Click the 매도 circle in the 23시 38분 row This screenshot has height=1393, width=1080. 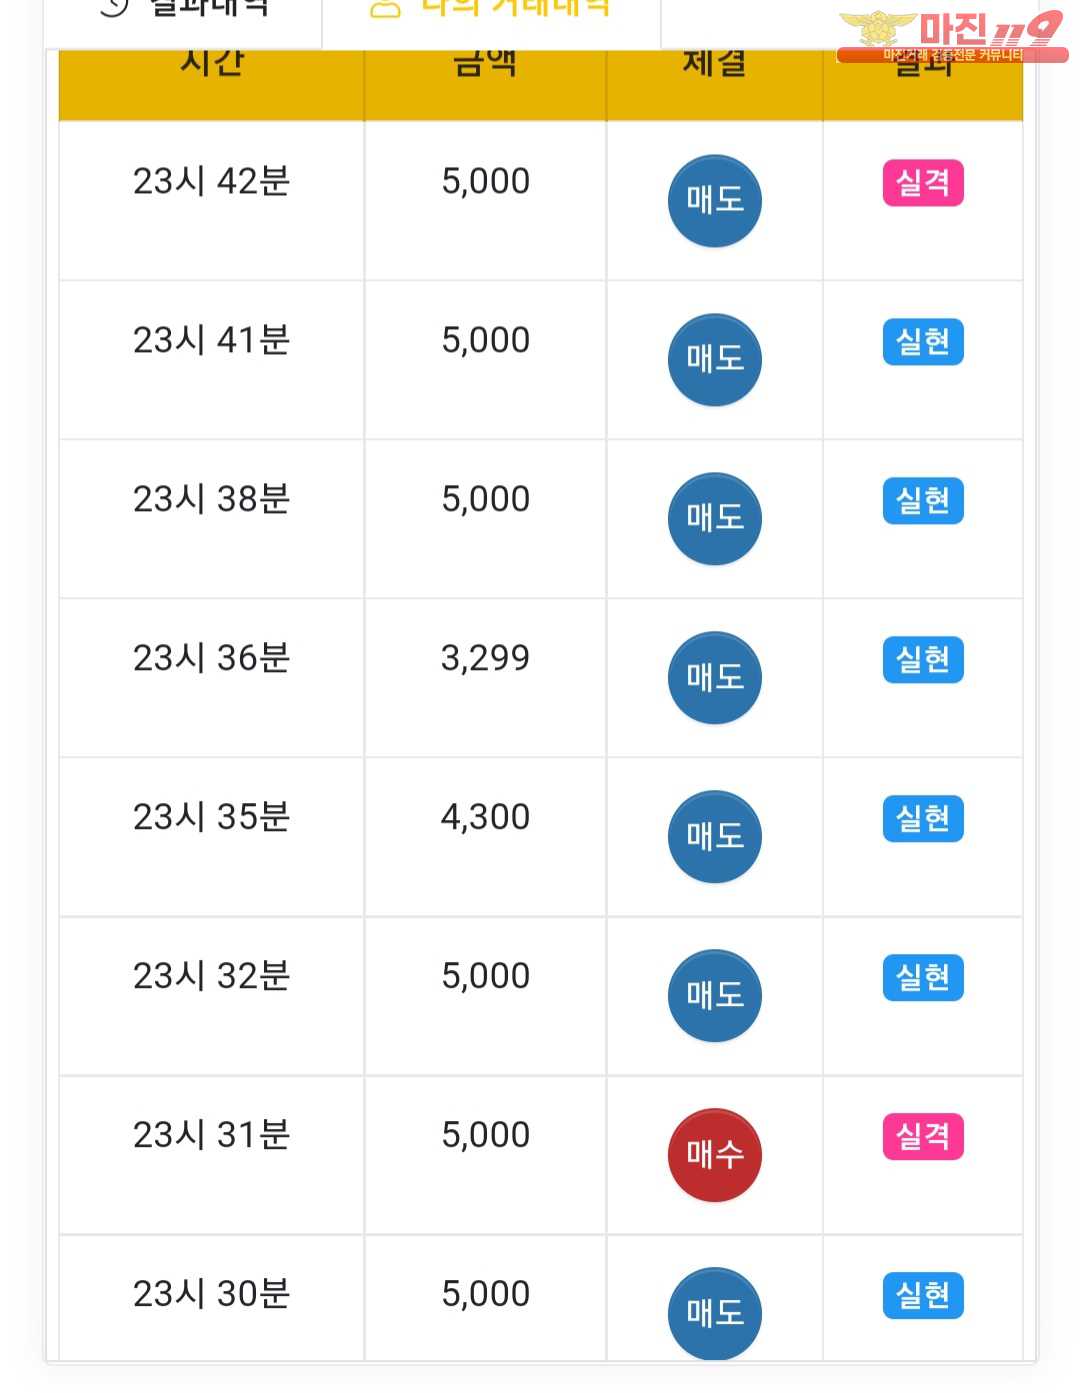714,519
